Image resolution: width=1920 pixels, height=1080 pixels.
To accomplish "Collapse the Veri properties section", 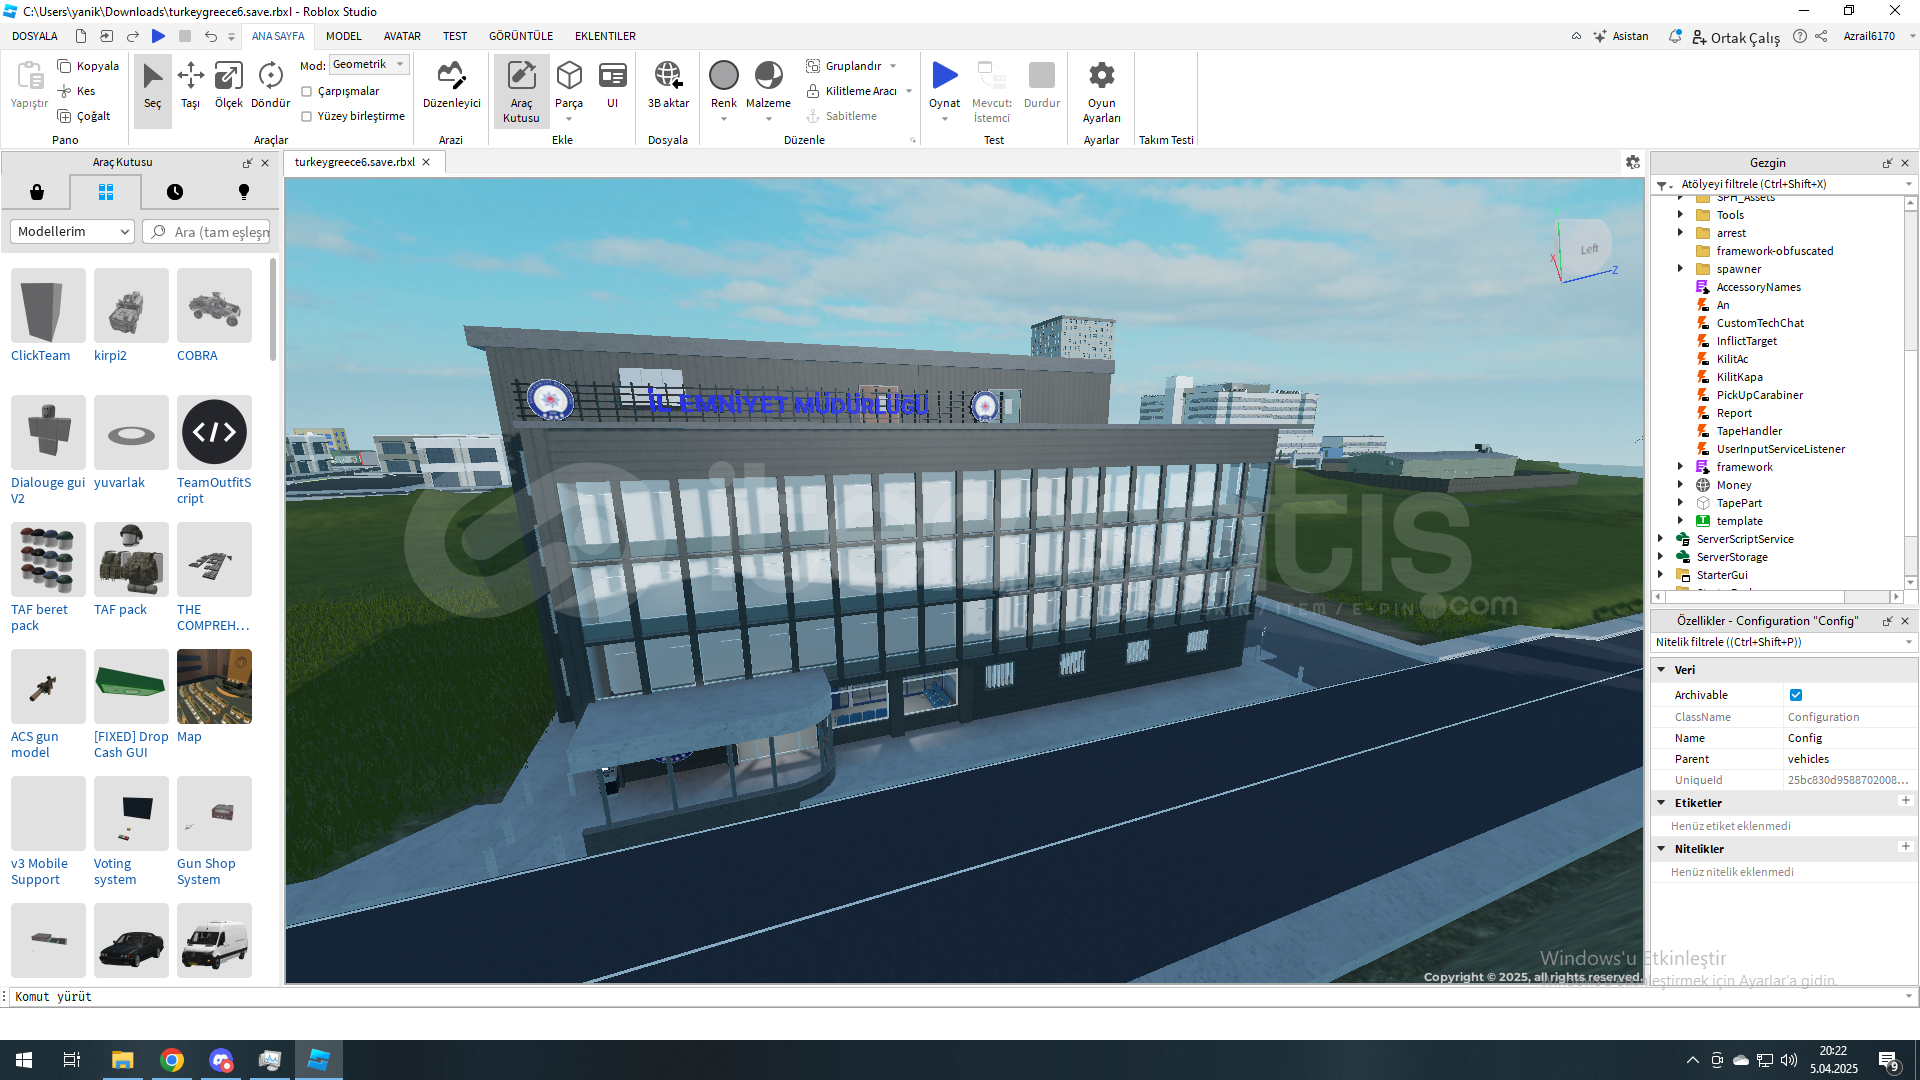I will coord(1661,670).
